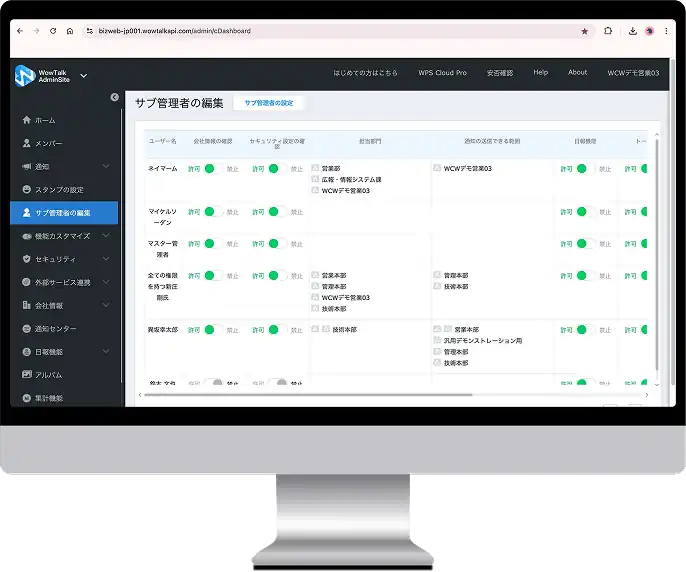Viewport: 686px width, 572px height.
Task: Open the browser downloads icon
Action: pos(632,31)
